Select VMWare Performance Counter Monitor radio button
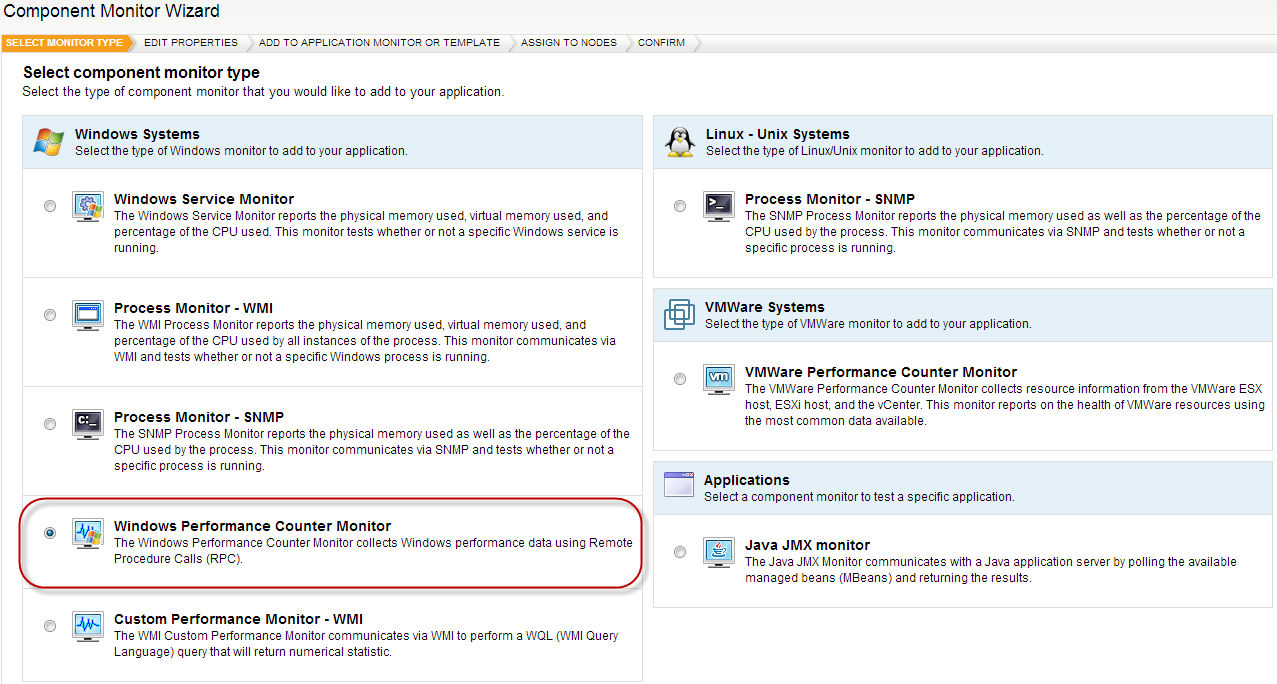The image size is (1277, 684). [680, 379]
